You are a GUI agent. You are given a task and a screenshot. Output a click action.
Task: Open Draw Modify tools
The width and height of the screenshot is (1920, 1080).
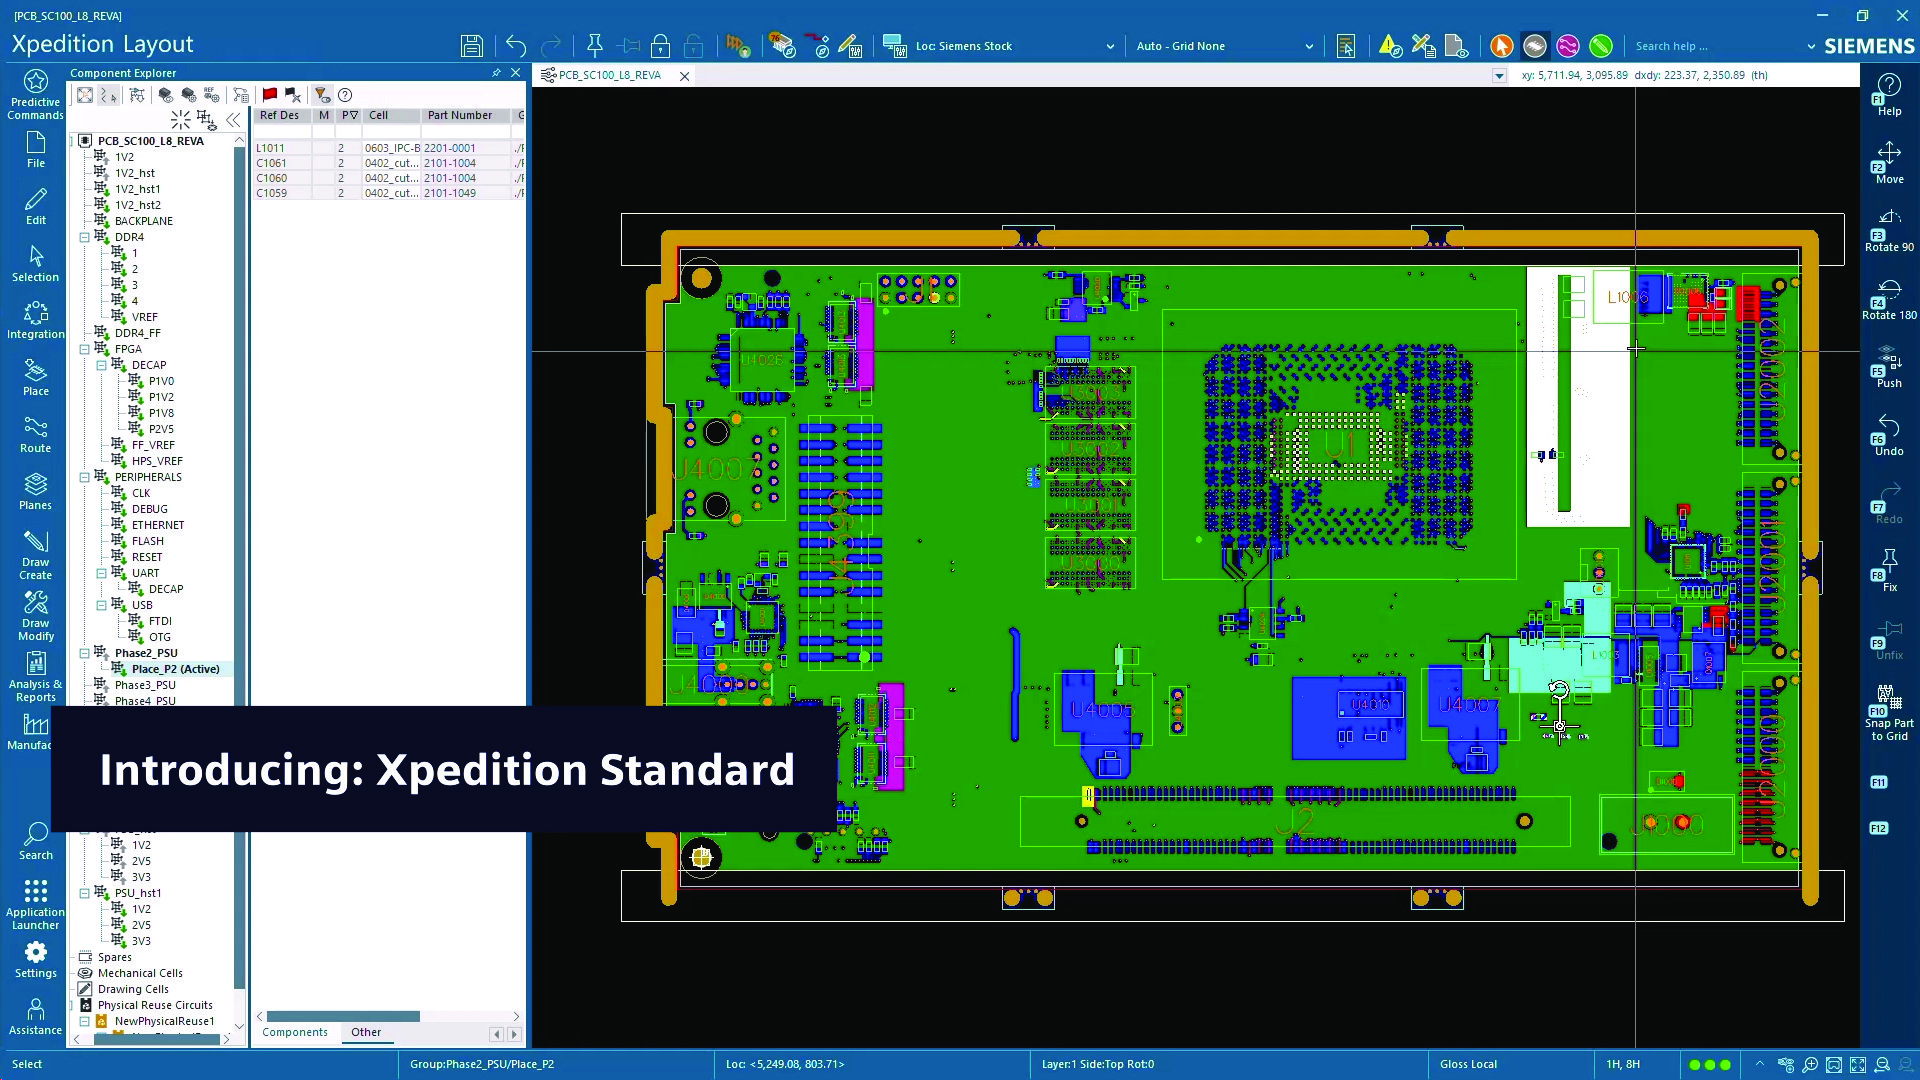[35, 616]
